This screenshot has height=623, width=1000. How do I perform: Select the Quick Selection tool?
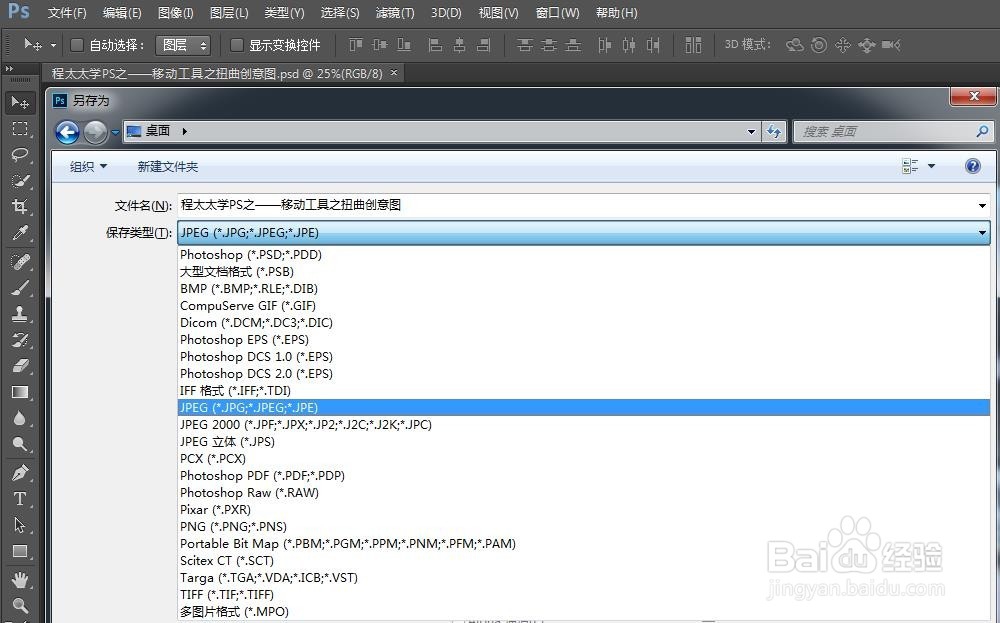click(20, 181)
